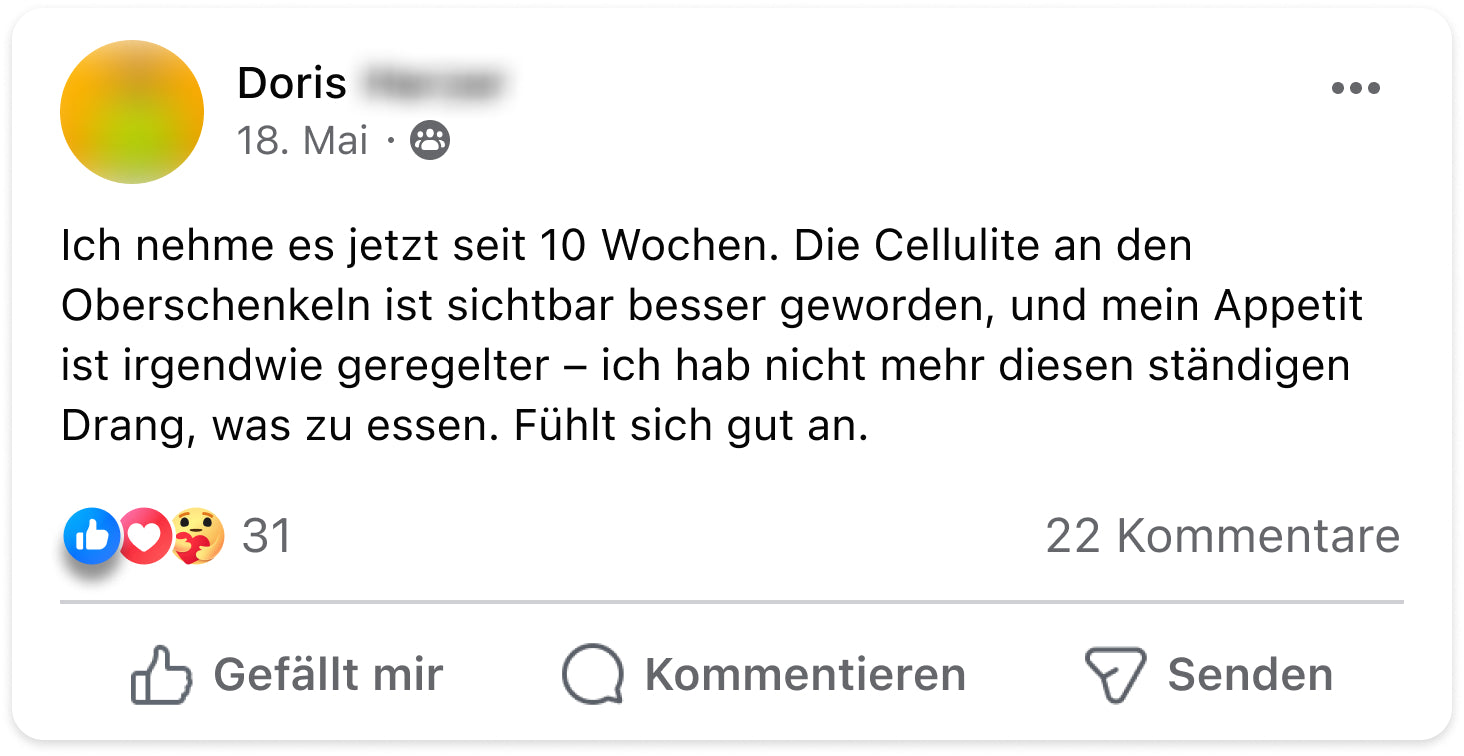1464x756 pixels.
Task: Click the sentence 'Fühlt sich gut an.'
Action: click(691, 427)
